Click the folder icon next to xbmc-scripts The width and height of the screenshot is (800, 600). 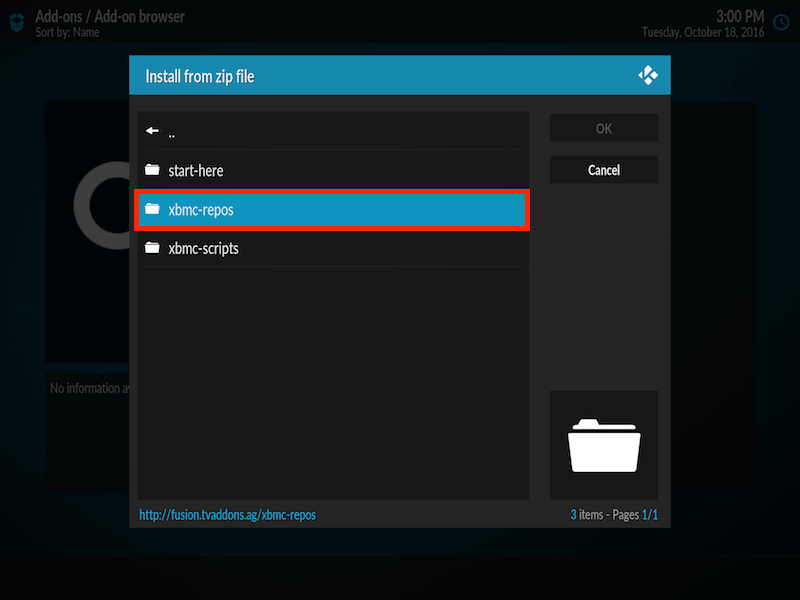pos(152,247)
